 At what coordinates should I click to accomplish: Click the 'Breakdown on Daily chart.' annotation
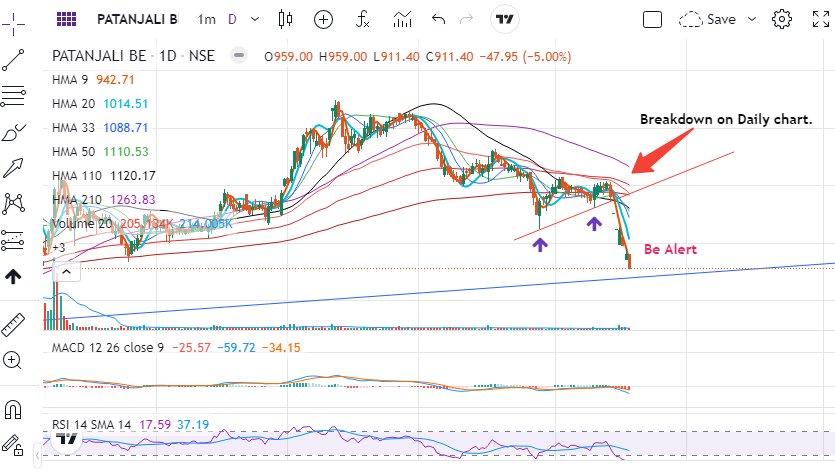click(726, 119)
